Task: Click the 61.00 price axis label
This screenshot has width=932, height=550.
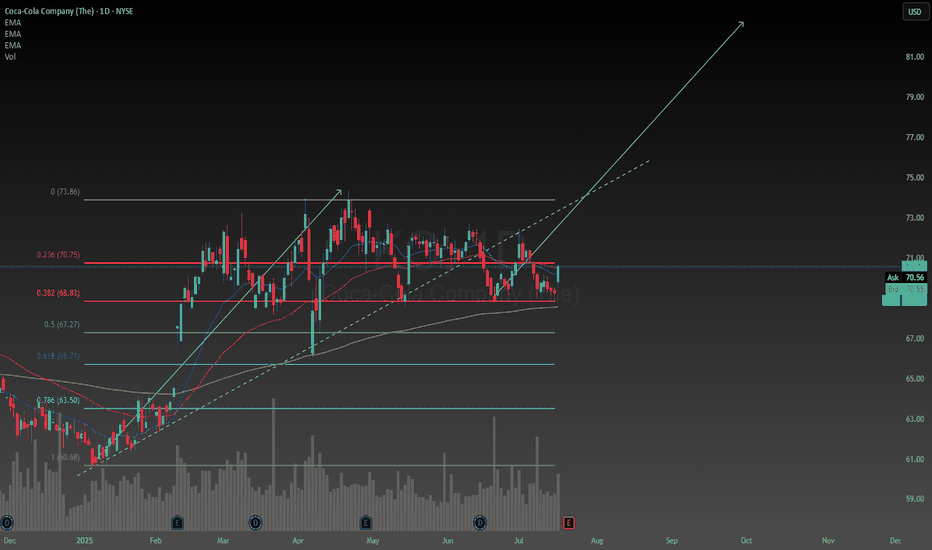Action: click(x=915, y=459)
